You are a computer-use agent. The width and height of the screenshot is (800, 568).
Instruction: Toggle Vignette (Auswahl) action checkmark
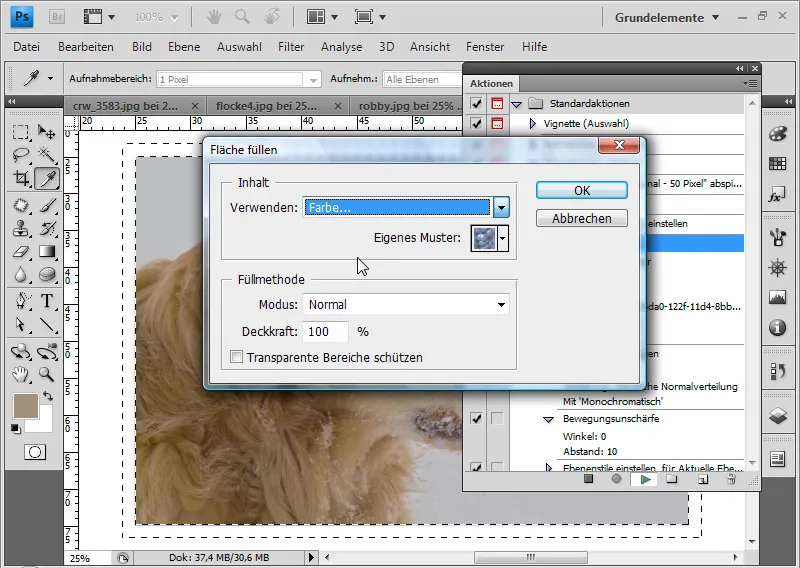[x=477, y=124]
